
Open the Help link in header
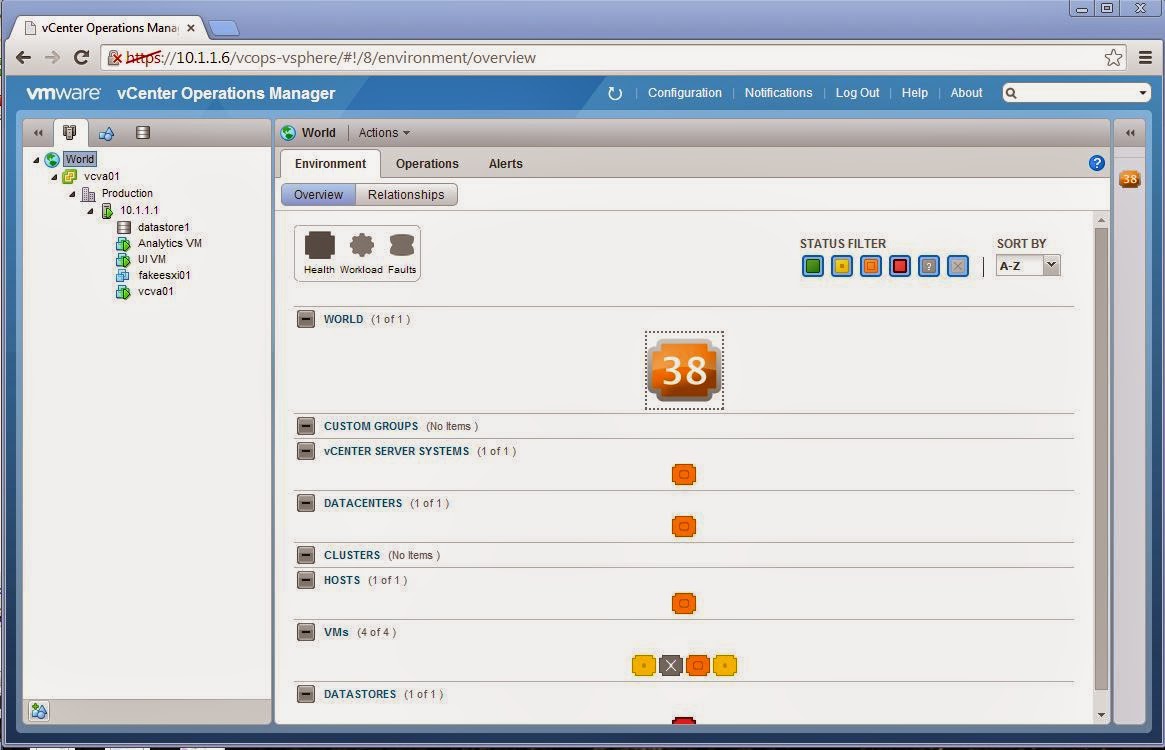915,93
